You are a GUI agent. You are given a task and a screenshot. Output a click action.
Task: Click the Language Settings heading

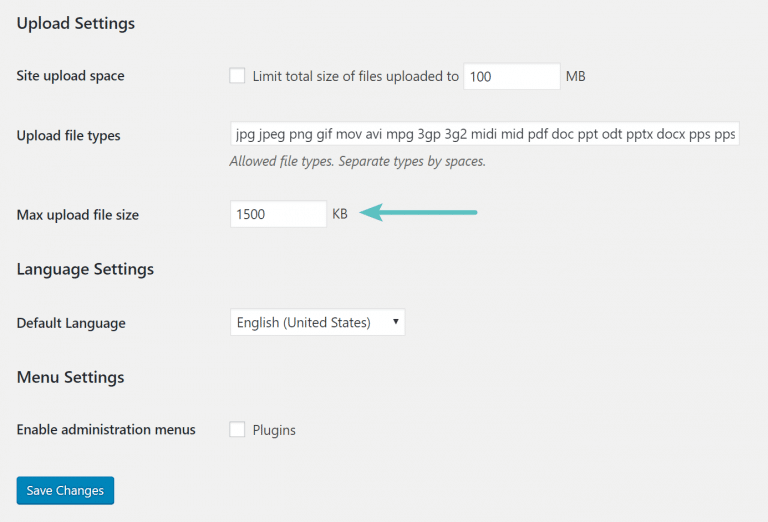(85, 269)
